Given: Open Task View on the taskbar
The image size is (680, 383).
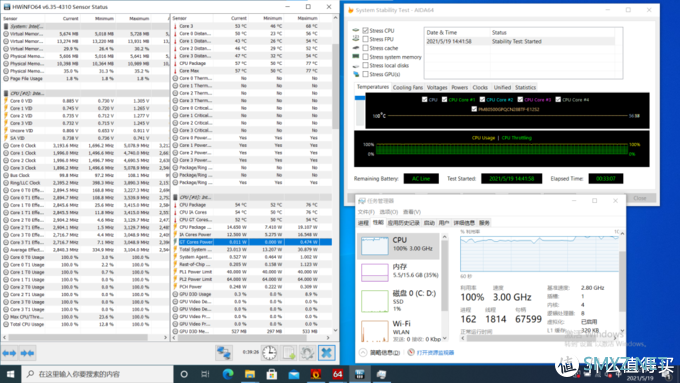Looking at the screenshot, I should [x=205, y=374].
